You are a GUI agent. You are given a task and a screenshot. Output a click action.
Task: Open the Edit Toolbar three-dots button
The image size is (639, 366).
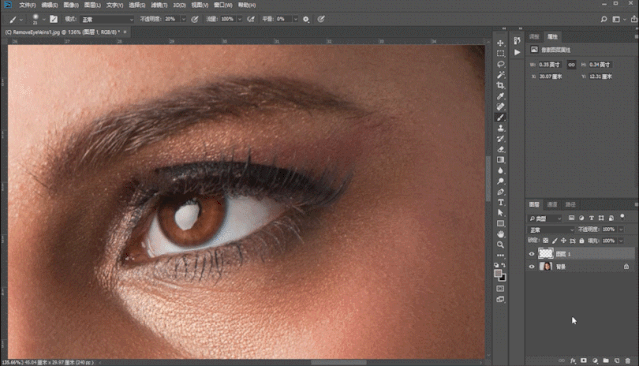[x=500, y=255]
